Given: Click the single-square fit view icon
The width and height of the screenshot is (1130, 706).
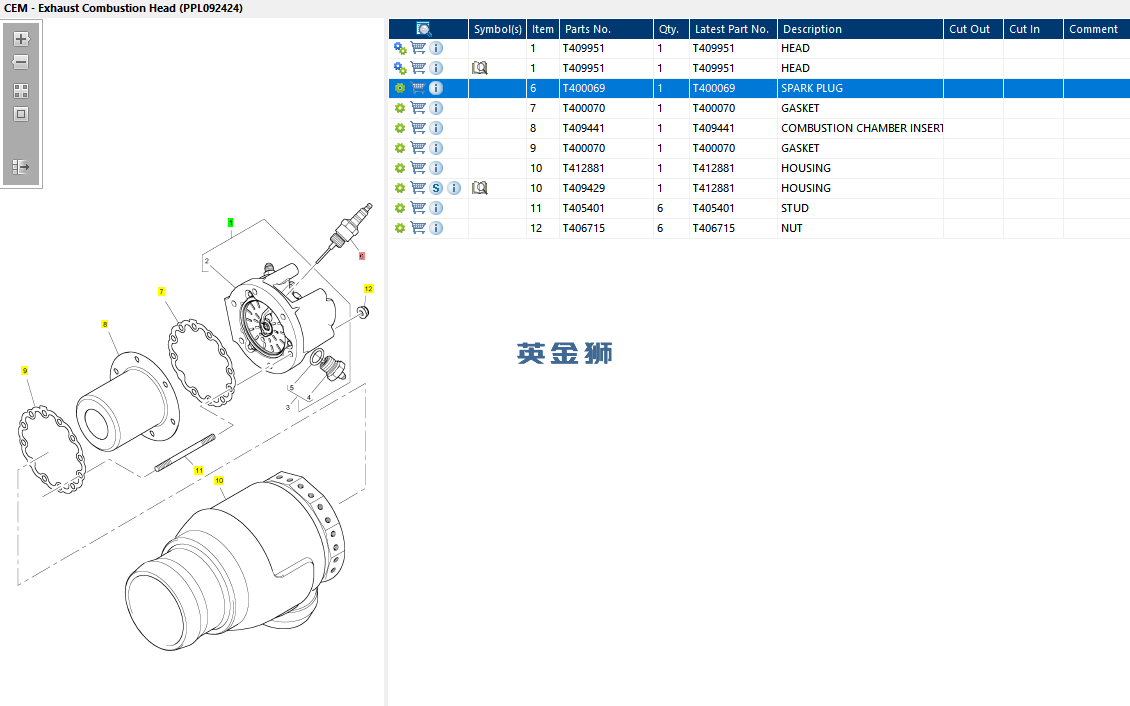Looking at the screenshot, I should point(21,114).
